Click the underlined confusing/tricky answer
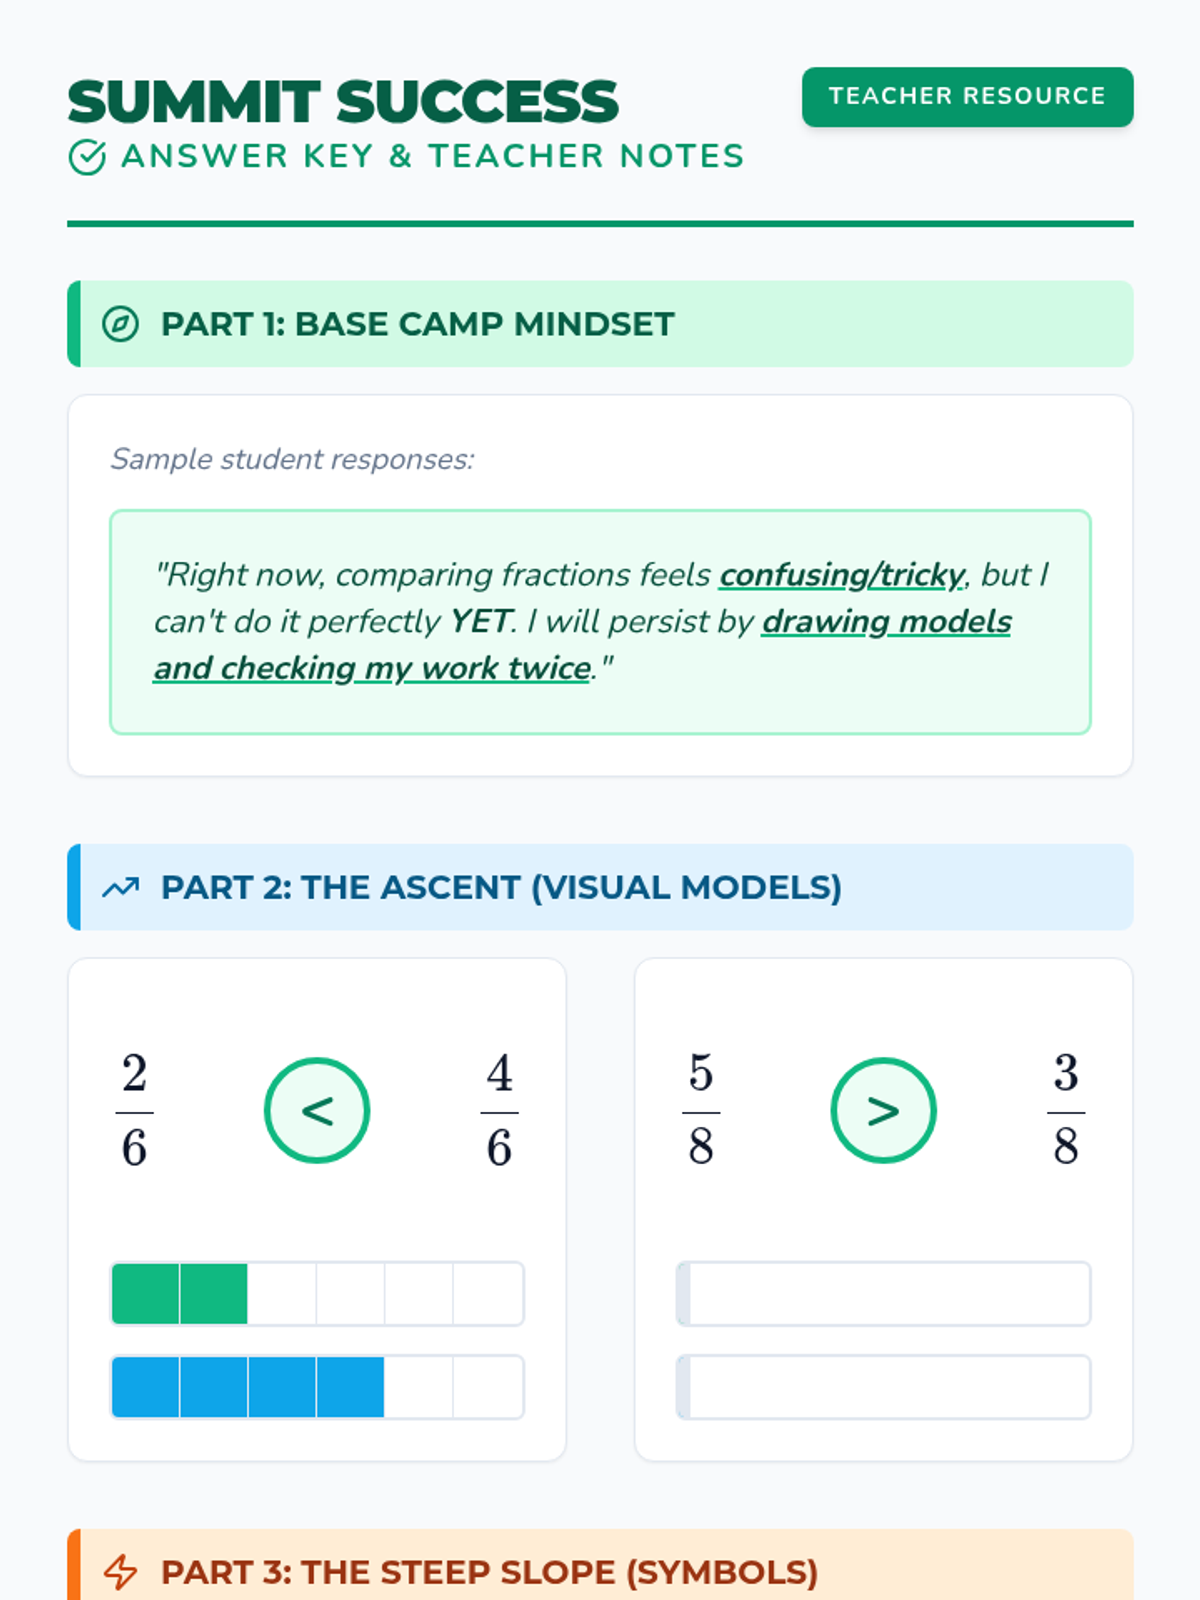The image size is (1200, 1600). click(841, 575)
